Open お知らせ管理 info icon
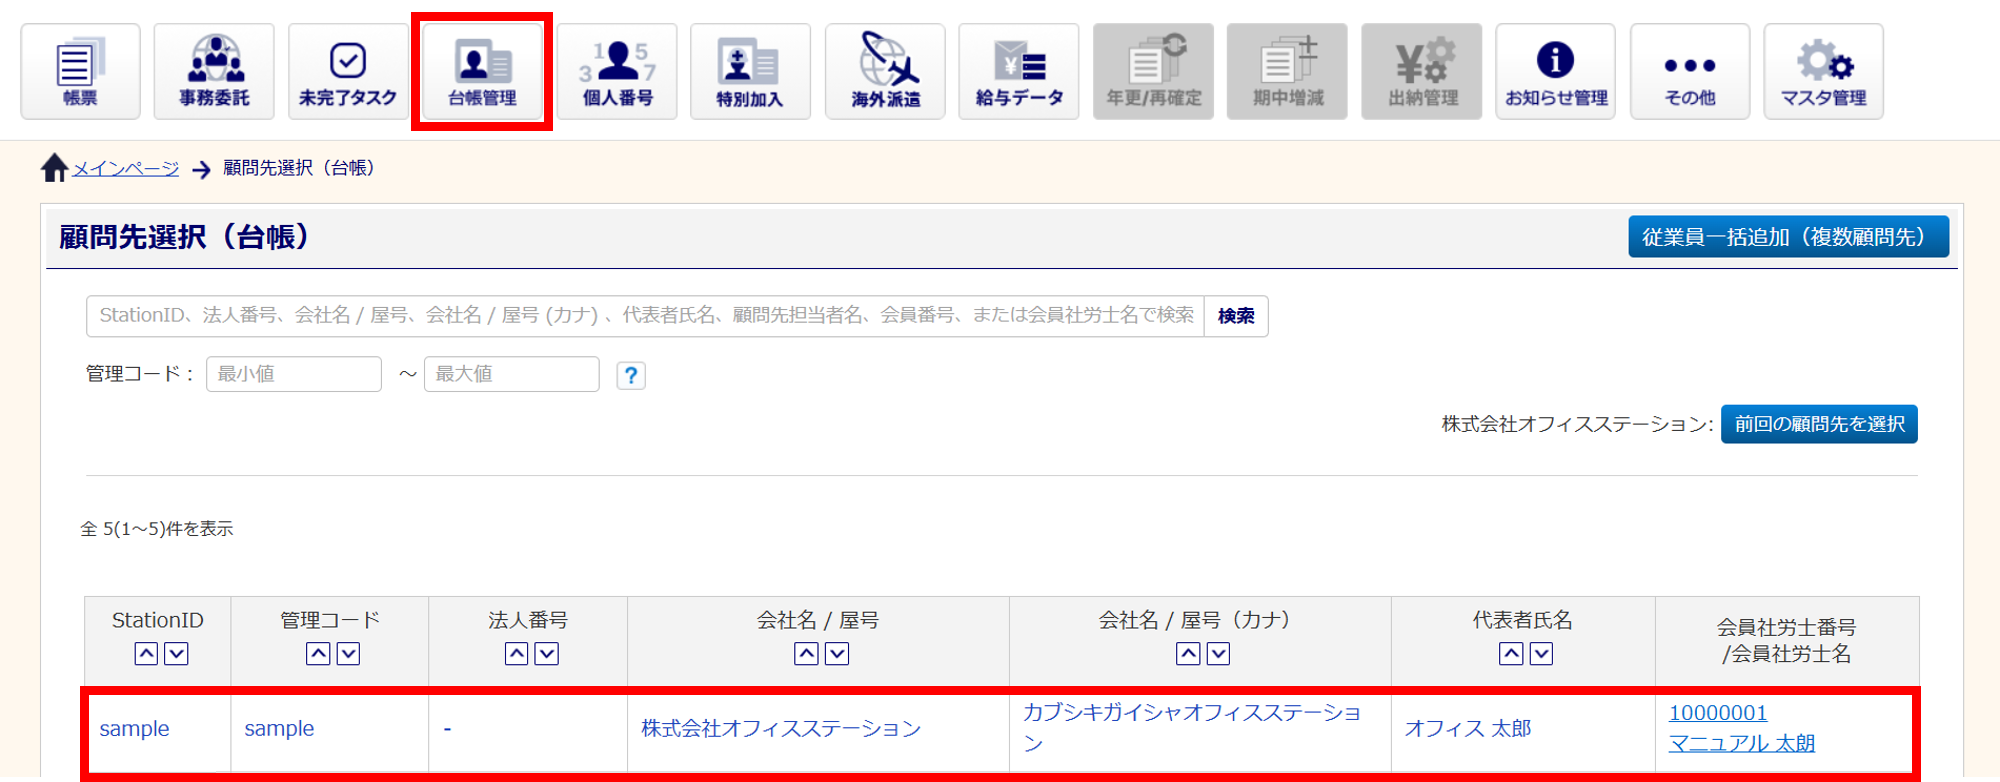This screenshot has width=2000, height=782. (1555, 72)
